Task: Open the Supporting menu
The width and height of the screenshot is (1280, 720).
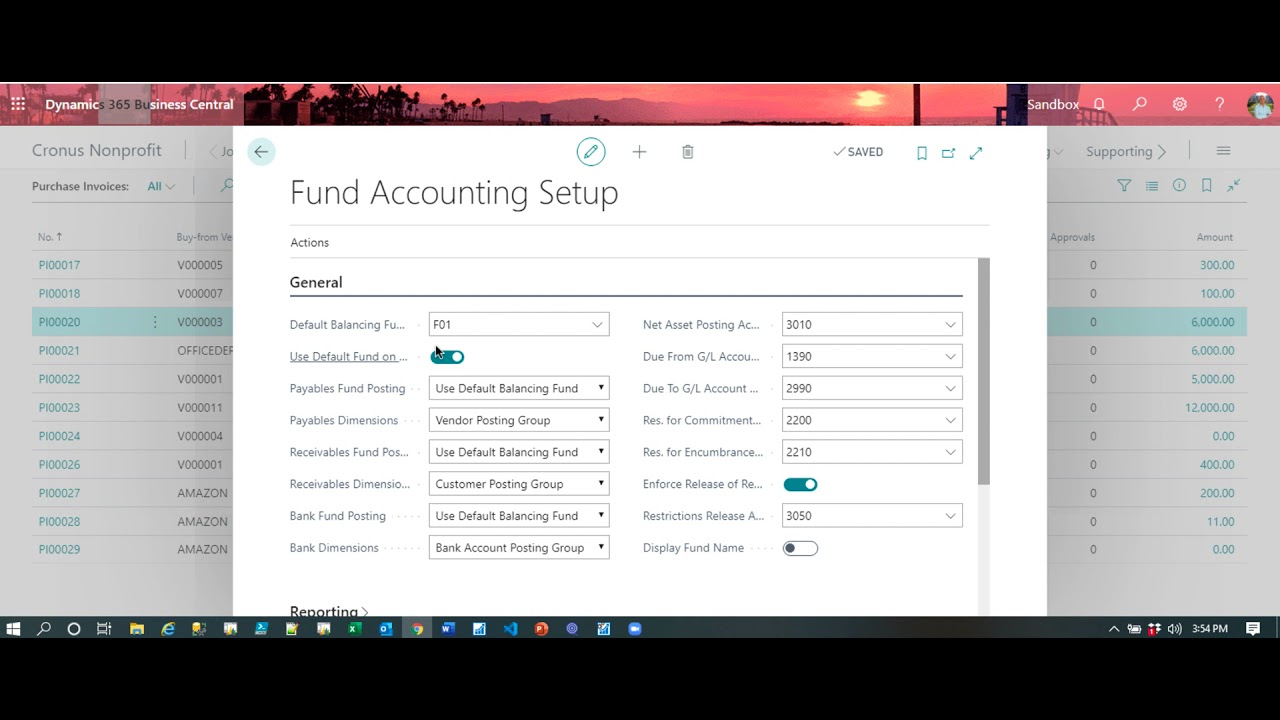Action: 1126,151
